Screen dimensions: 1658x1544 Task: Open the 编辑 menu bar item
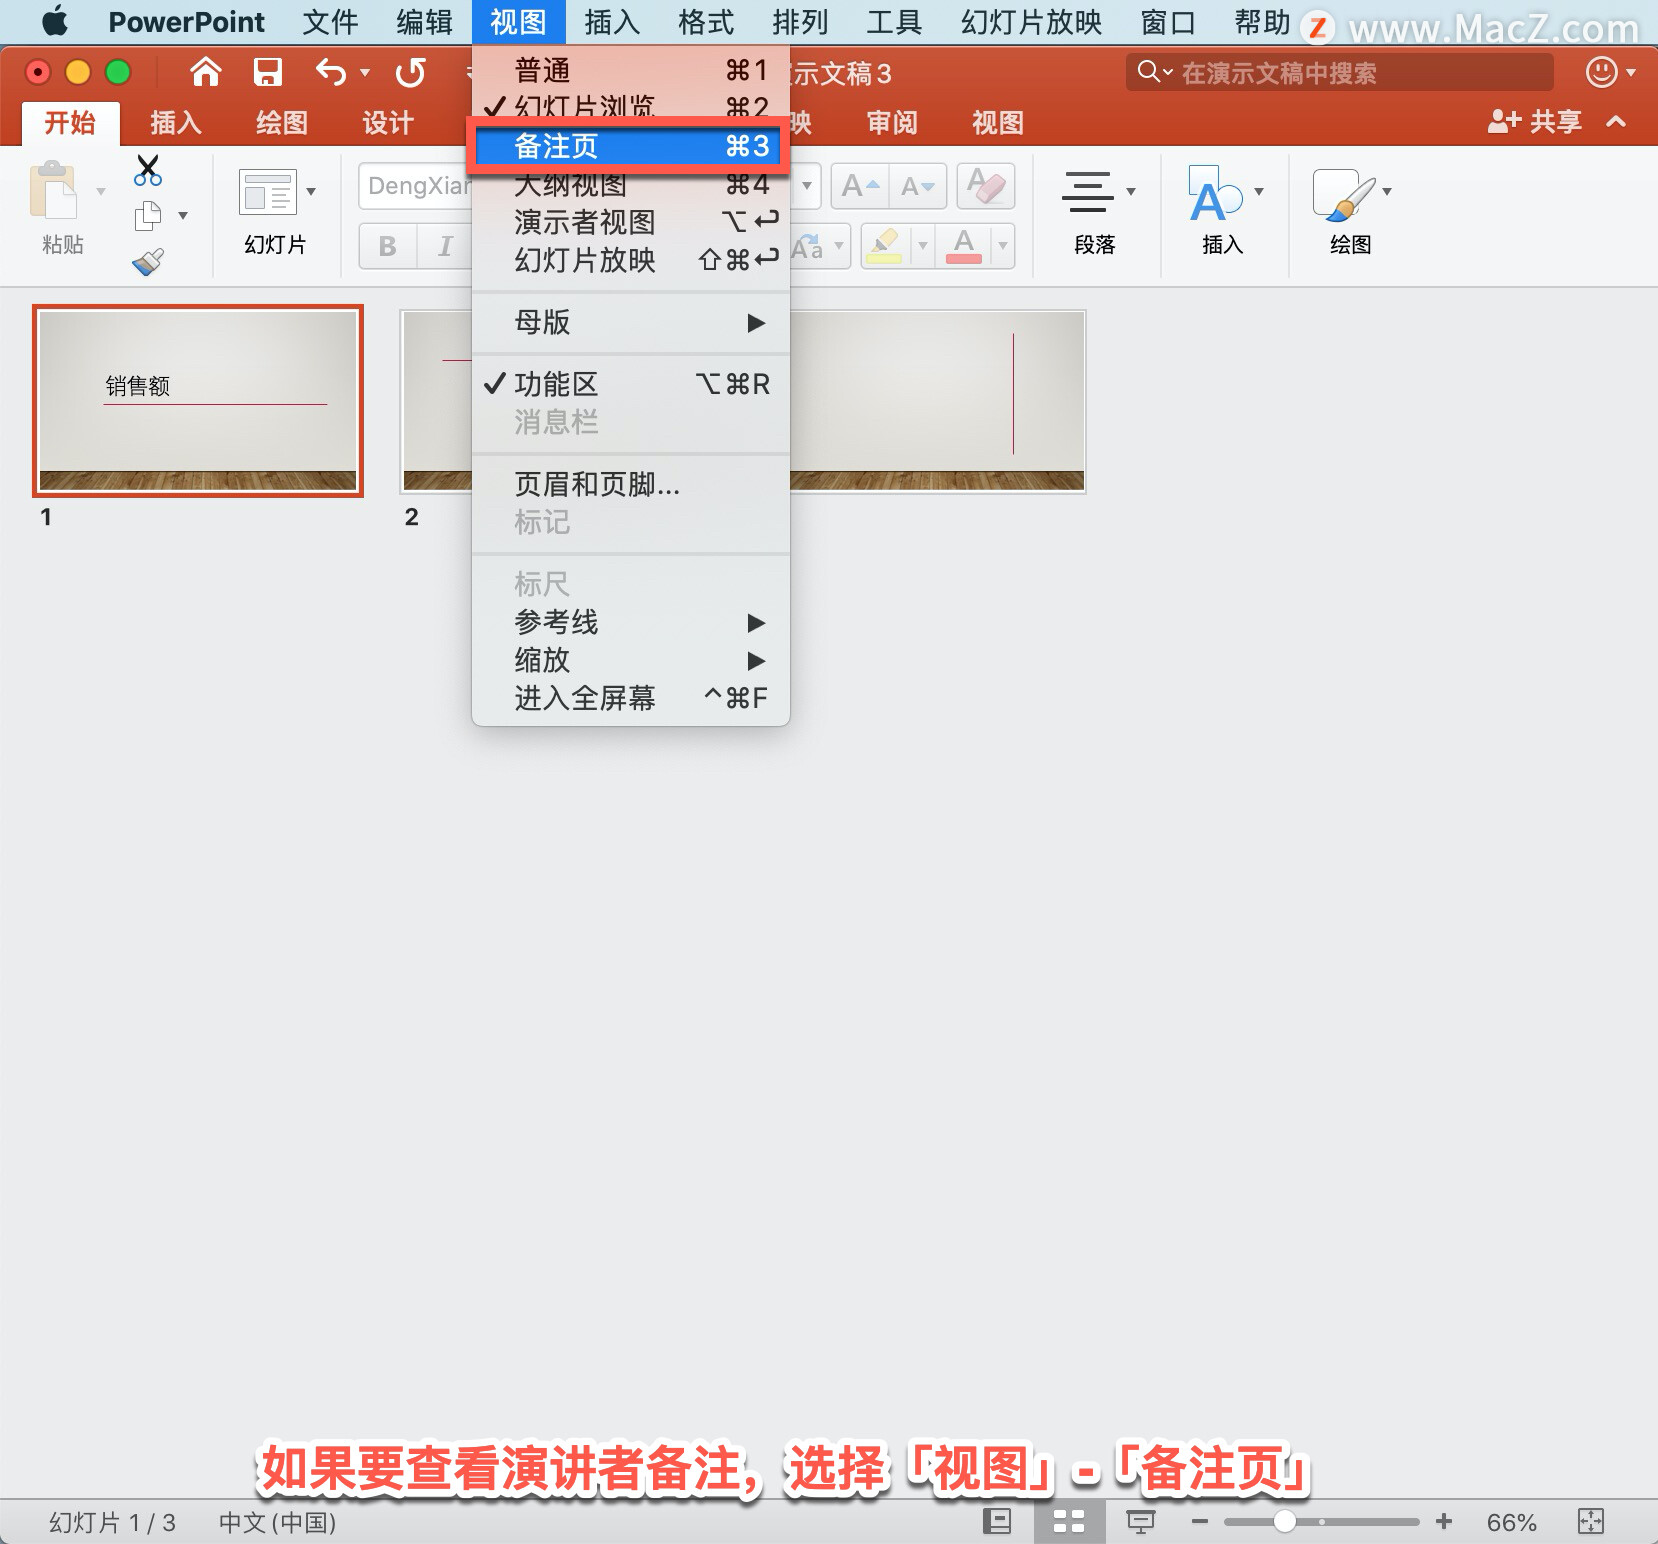tap(424, 21)
